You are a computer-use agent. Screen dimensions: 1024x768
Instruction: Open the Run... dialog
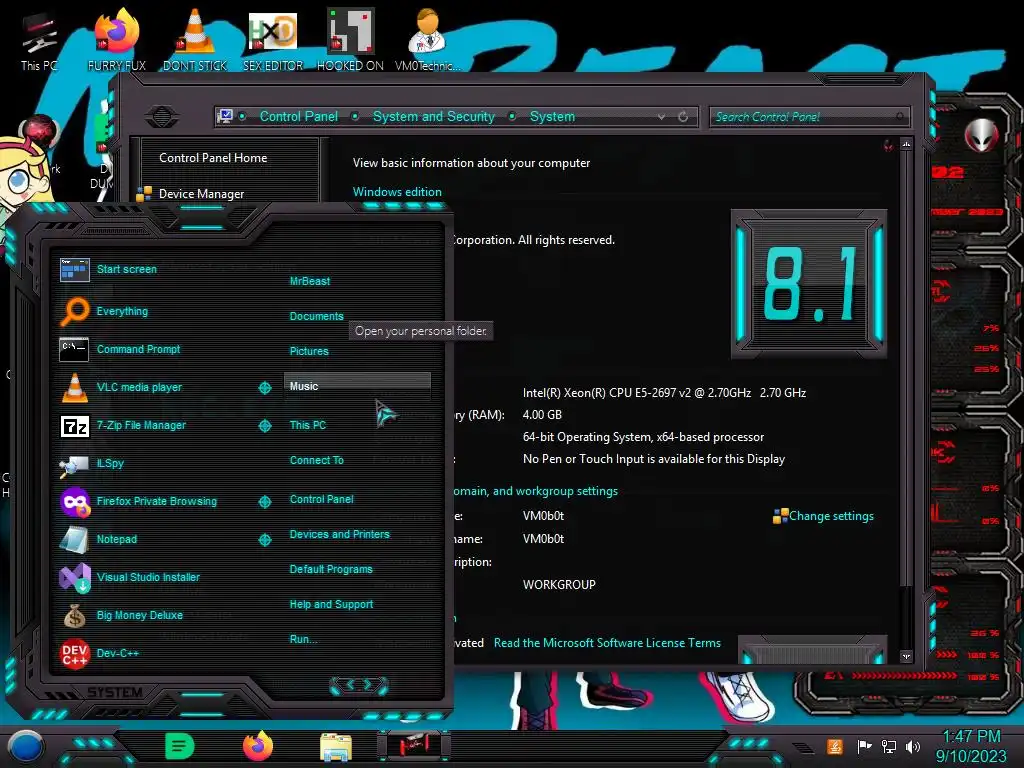[x=303, y=639]
